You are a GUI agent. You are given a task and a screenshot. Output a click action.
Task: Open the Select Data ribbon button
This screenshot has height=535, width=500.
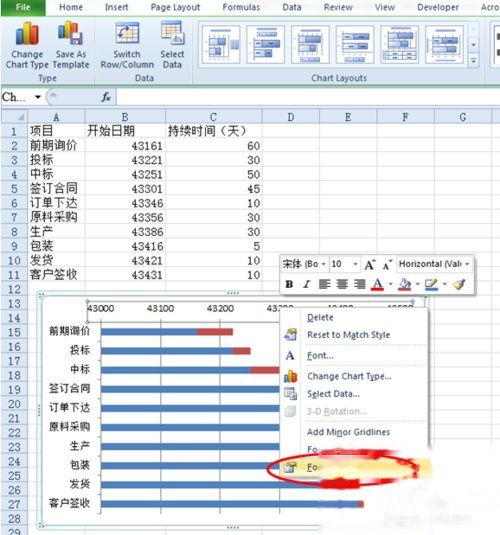pos(172,44)
